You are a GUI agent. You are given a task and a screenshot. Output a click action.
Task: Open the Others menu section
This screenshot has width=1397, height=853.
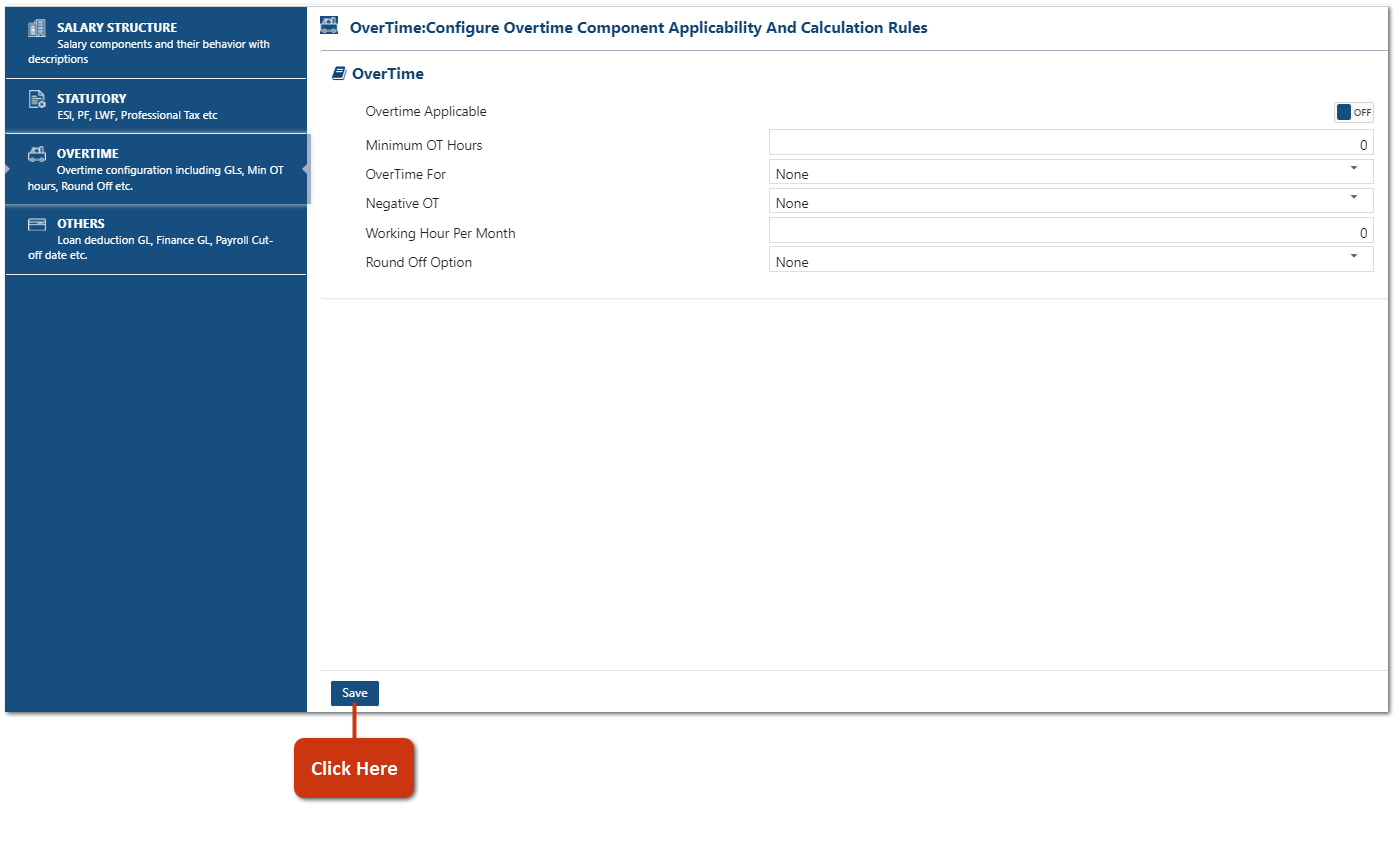[x=156, y=239]
